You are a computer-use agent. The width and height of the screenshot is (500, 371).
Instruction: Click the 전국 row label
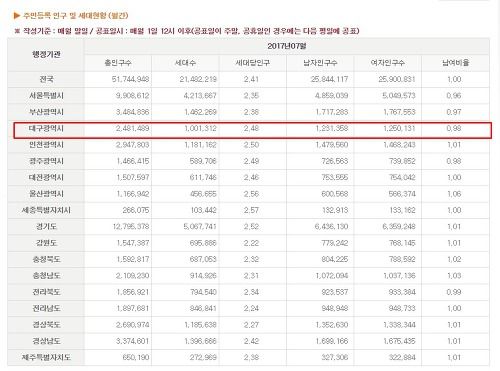click(46, 79)
